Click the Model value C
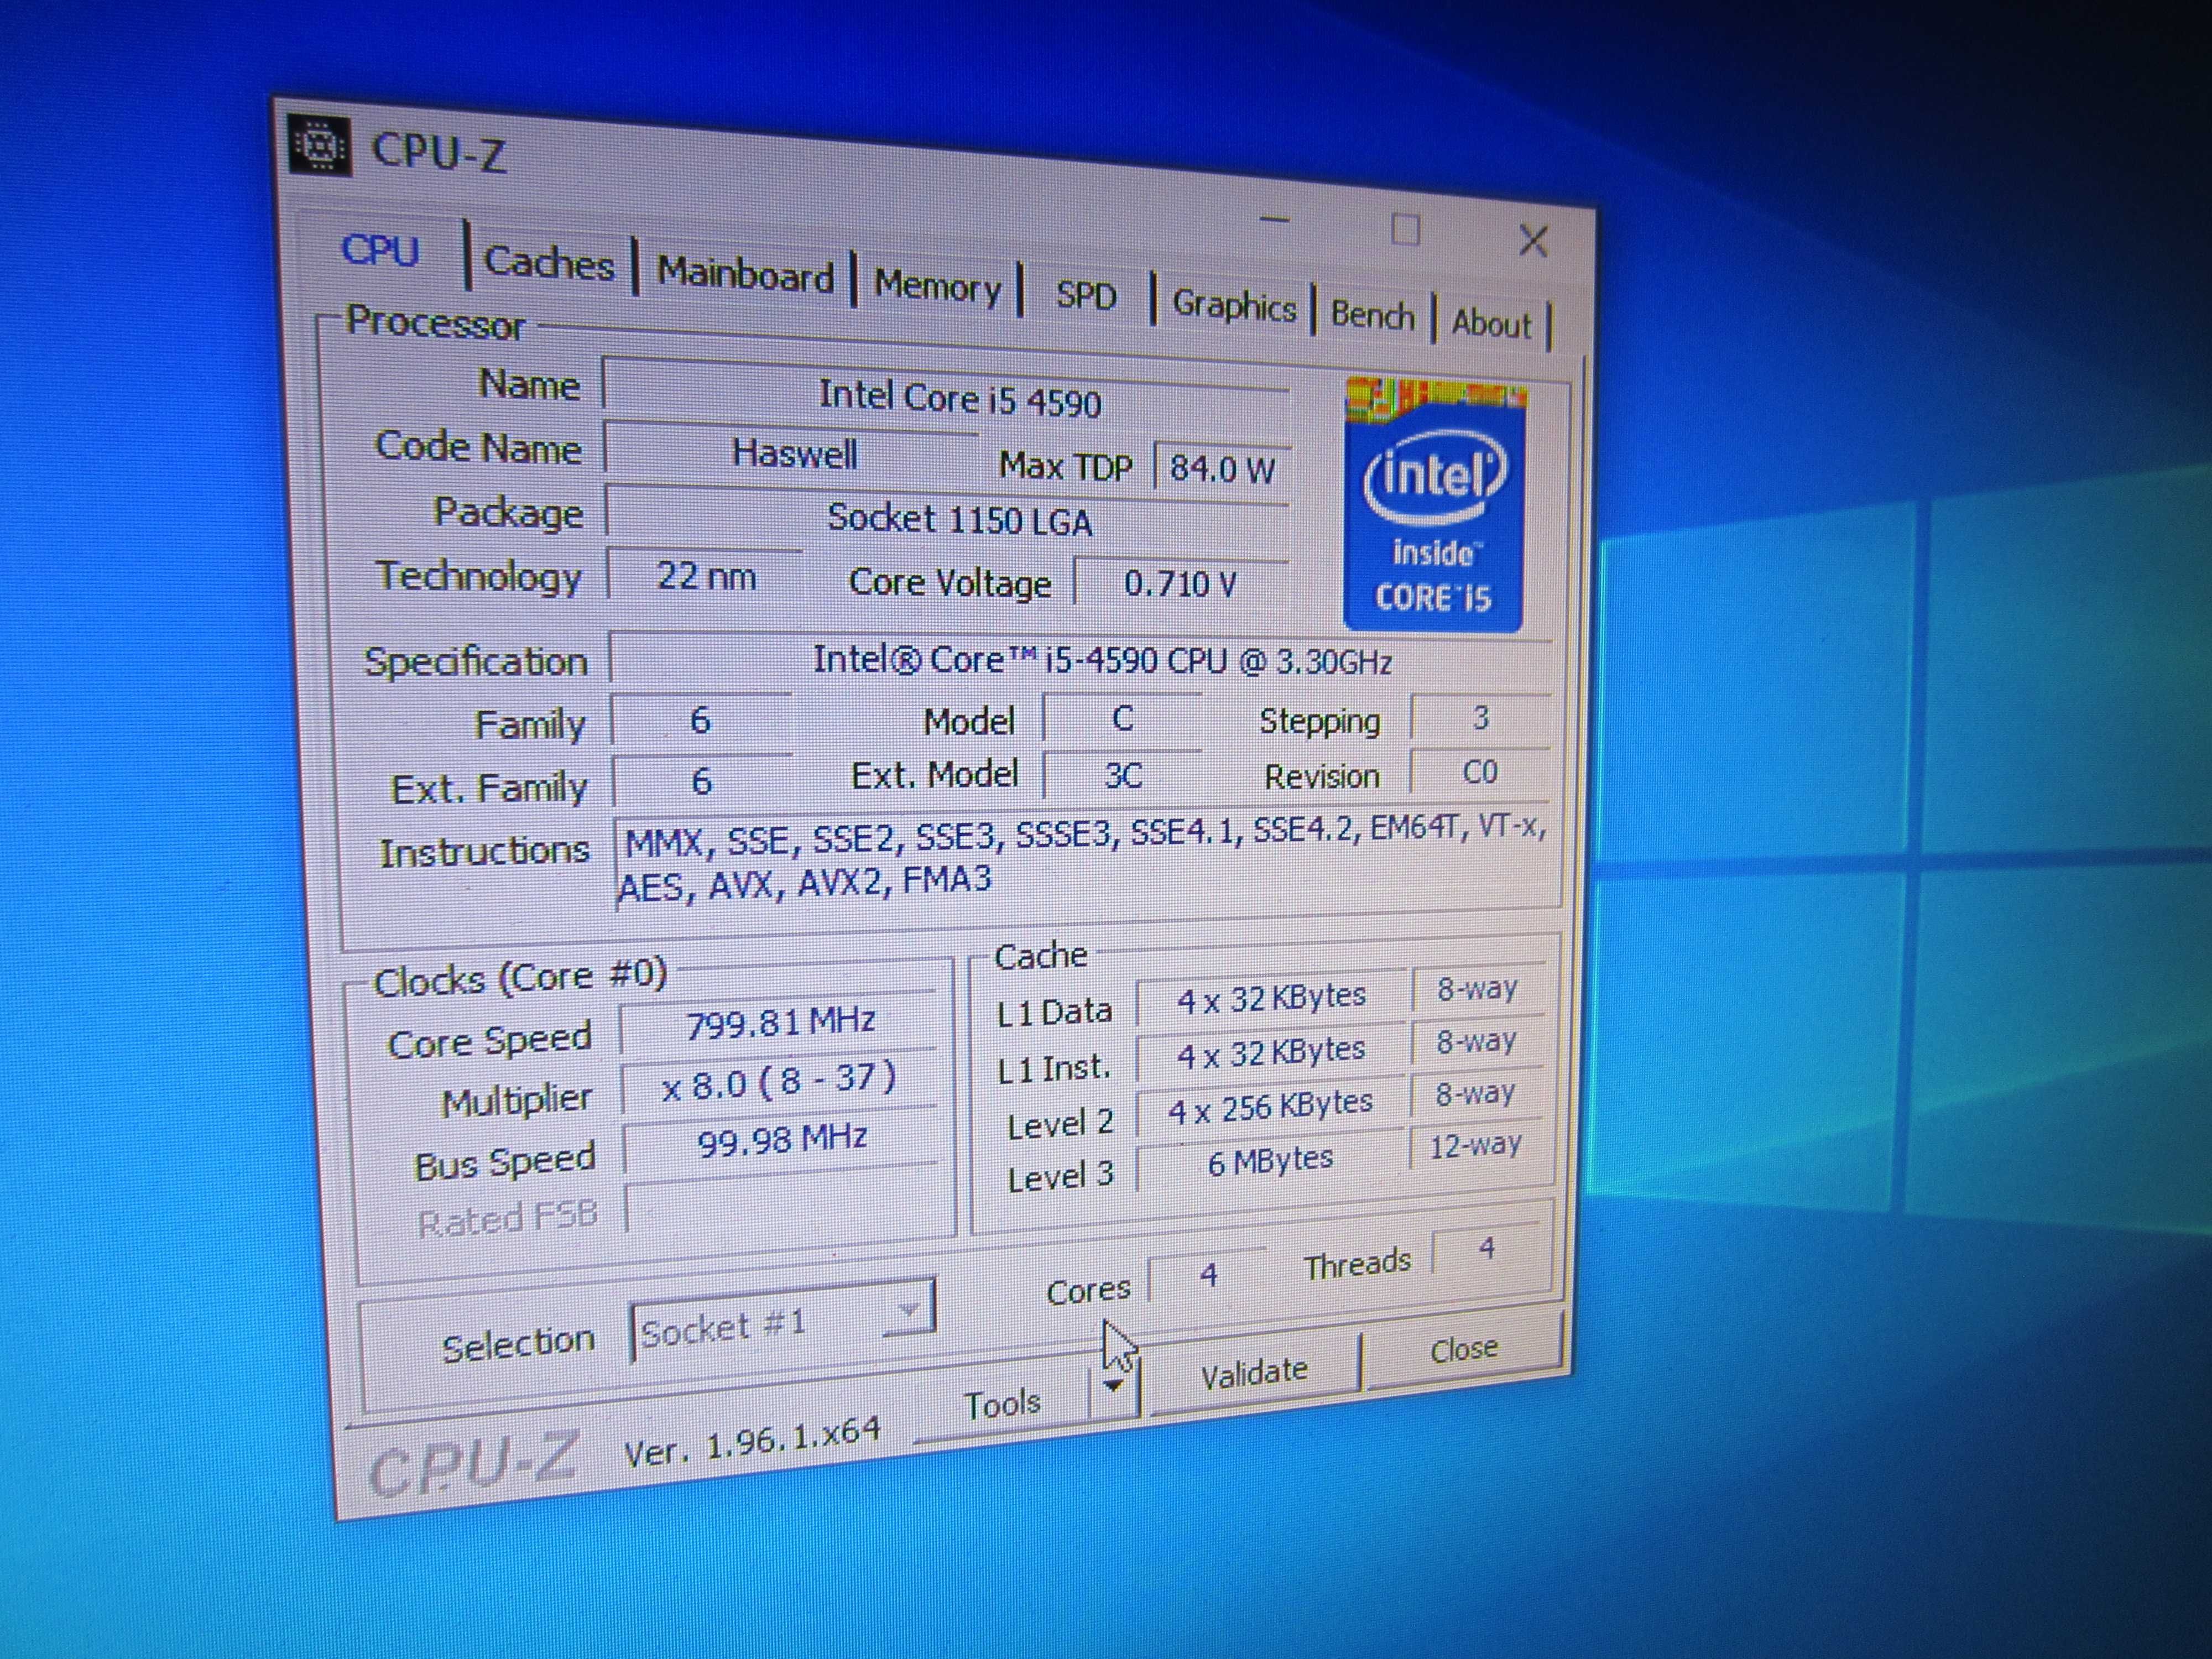This screenshot has width=2212, height=1659. [x=1121, y=719]
